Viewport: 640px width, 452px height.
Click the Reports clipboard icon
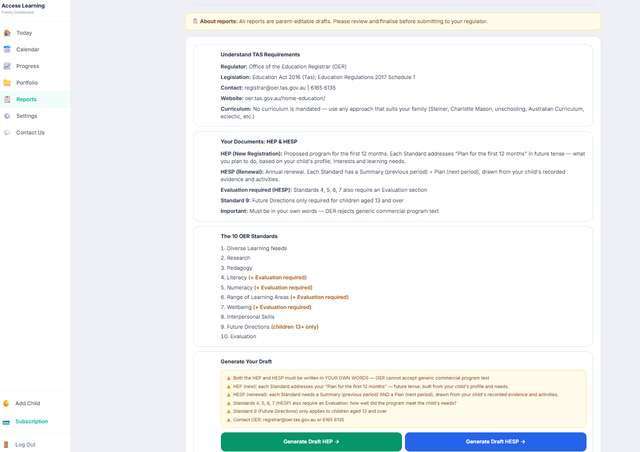pyautogui.click(x=7, y=99)
